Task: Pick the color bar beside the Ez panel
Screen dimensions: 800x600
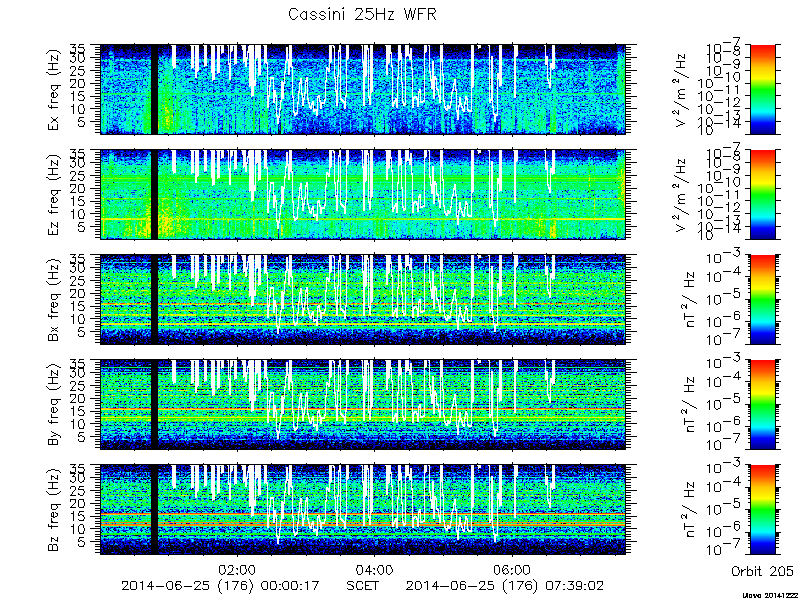Action: tap(762, 194)
